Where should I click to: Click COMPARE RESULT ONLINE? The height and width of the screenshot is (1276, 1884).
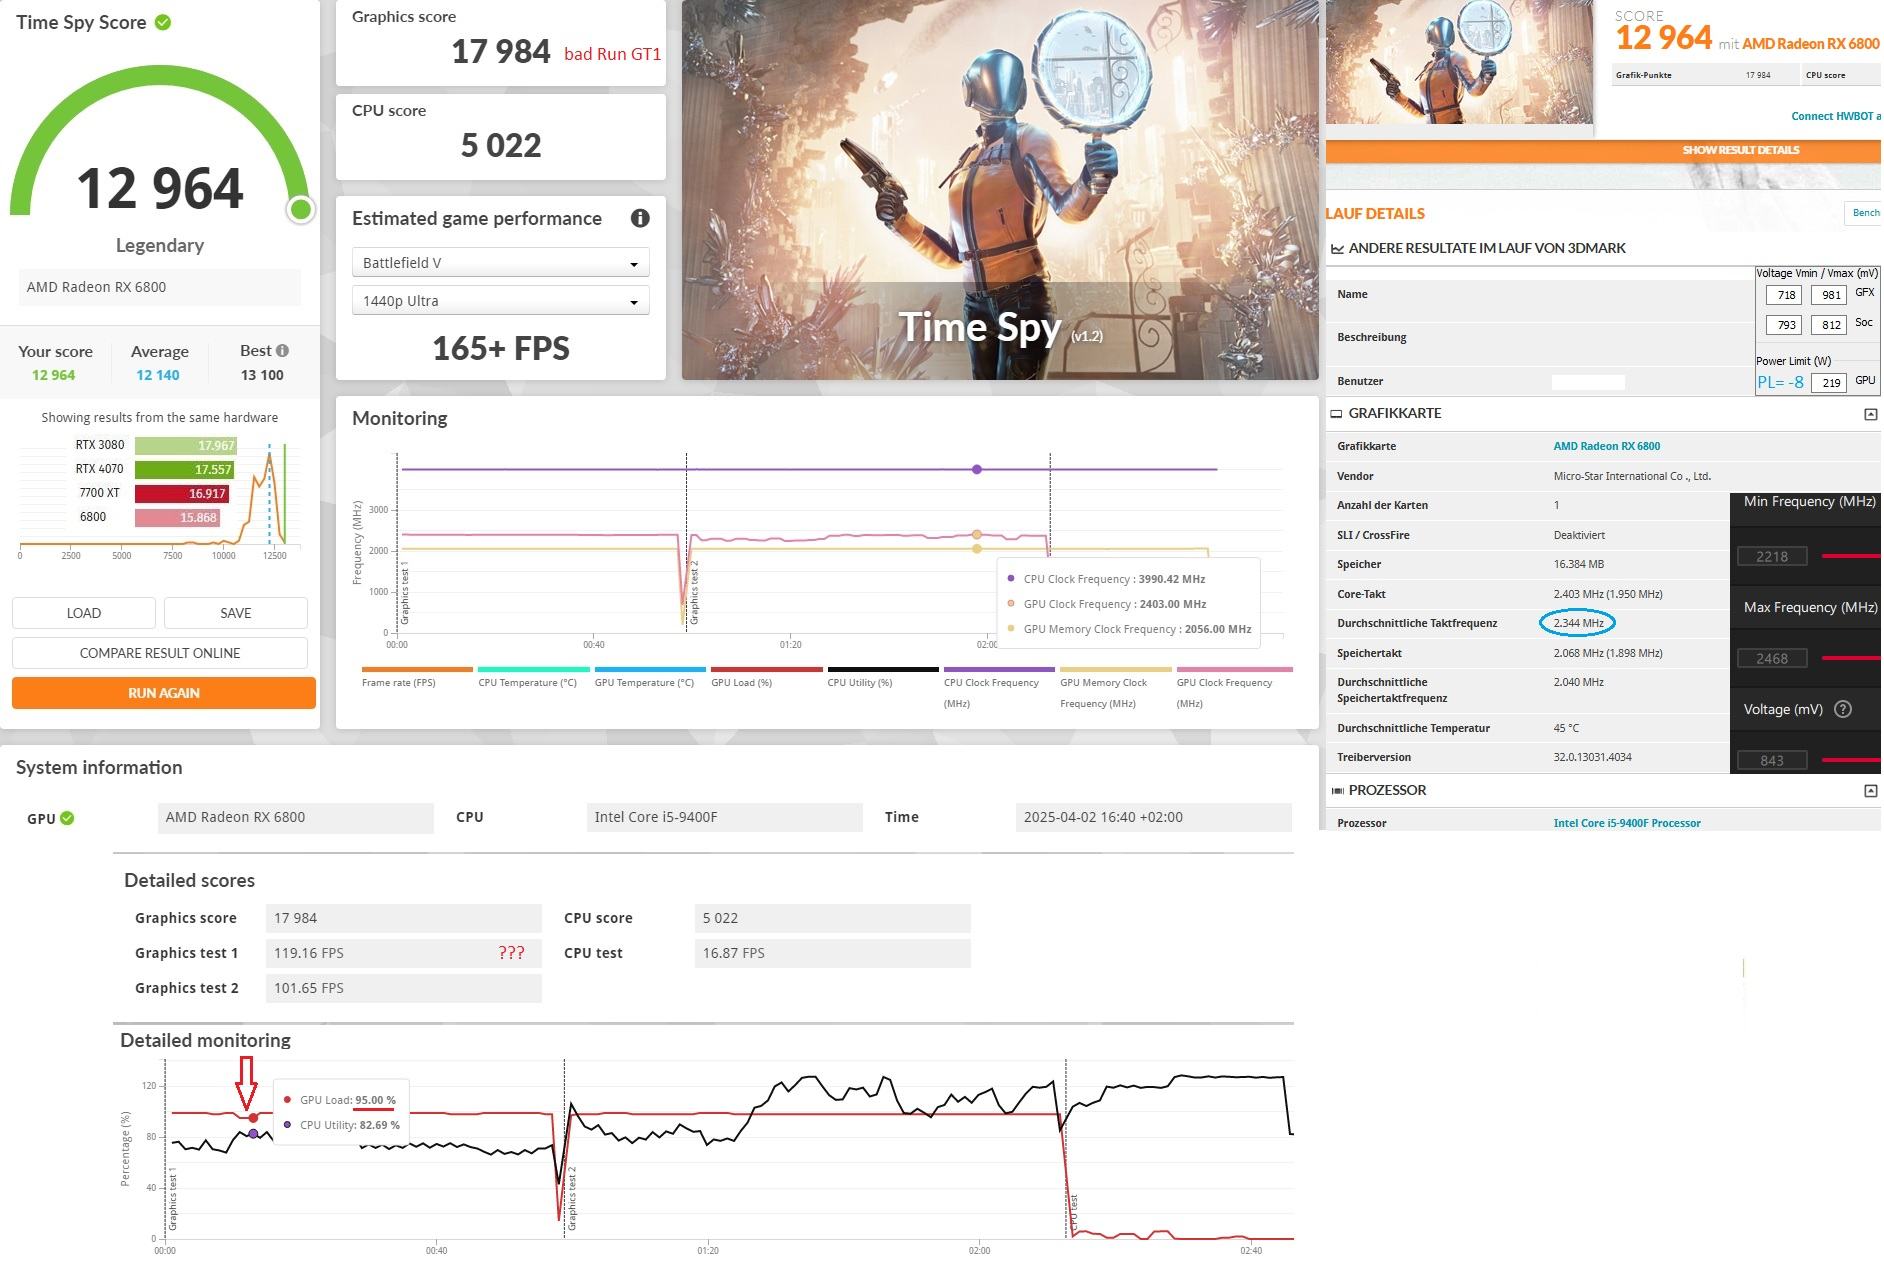(x=160, y=653)
